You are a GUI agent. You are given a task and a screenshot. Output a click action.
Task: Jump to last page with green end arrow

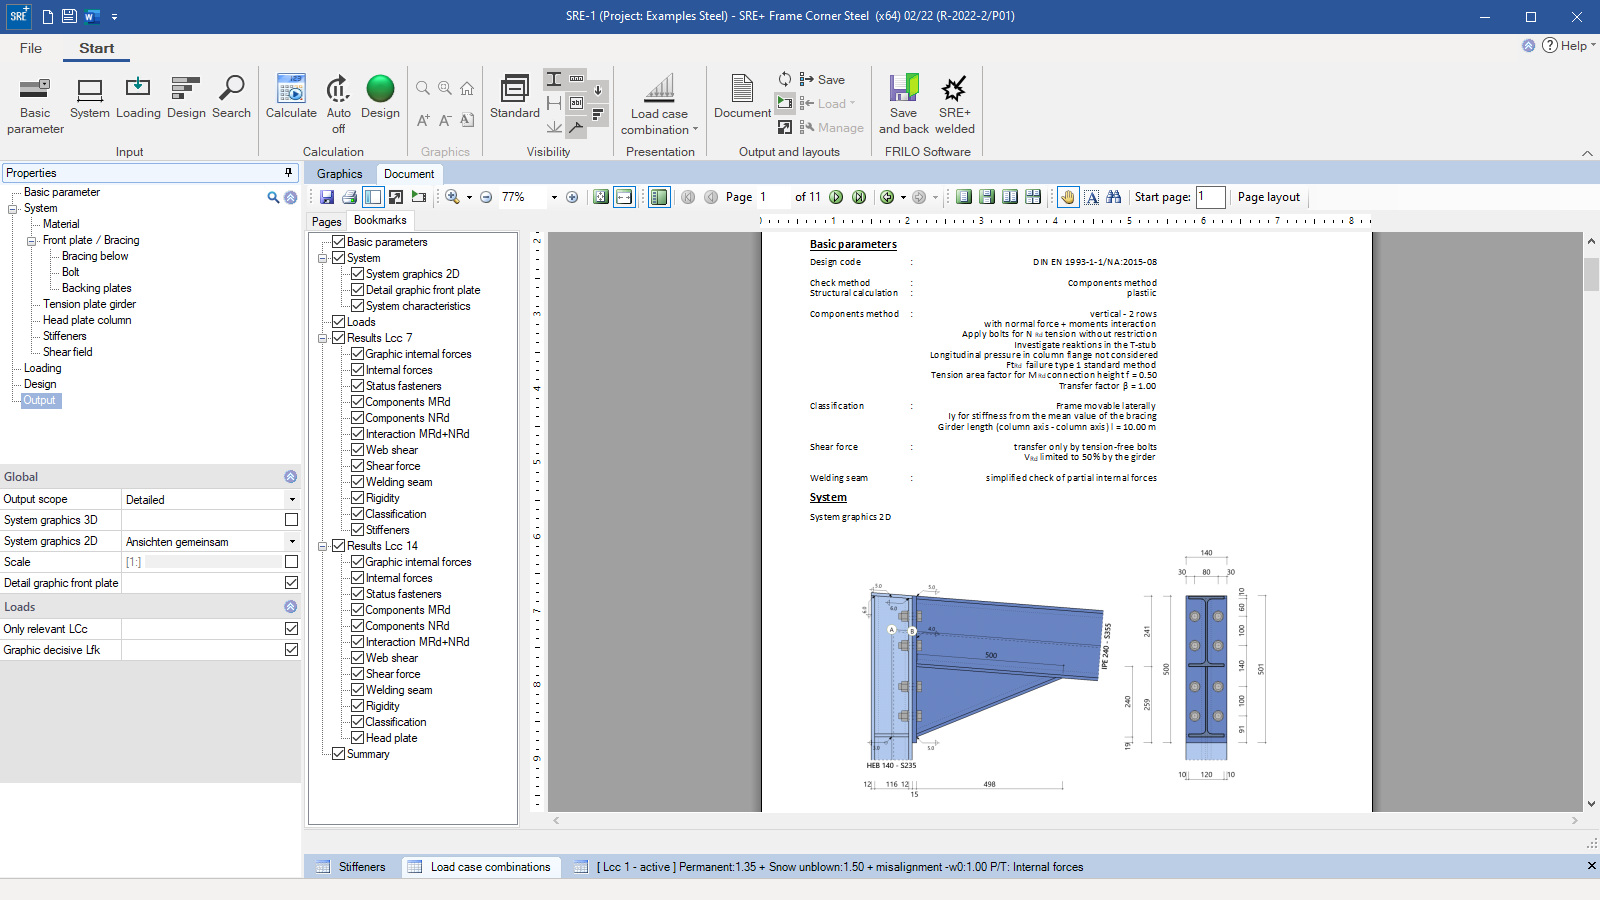859,197
